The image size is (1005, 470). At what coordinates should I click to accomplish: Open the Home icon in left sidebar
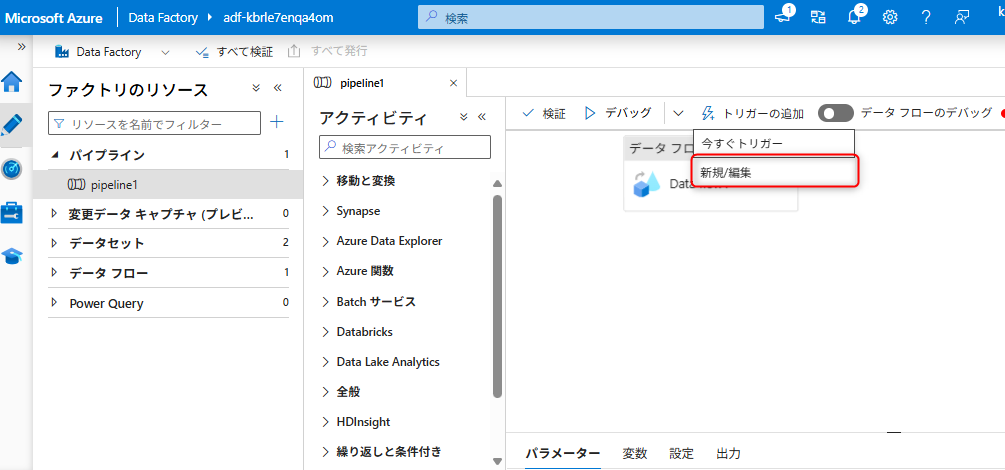point(12,82)
